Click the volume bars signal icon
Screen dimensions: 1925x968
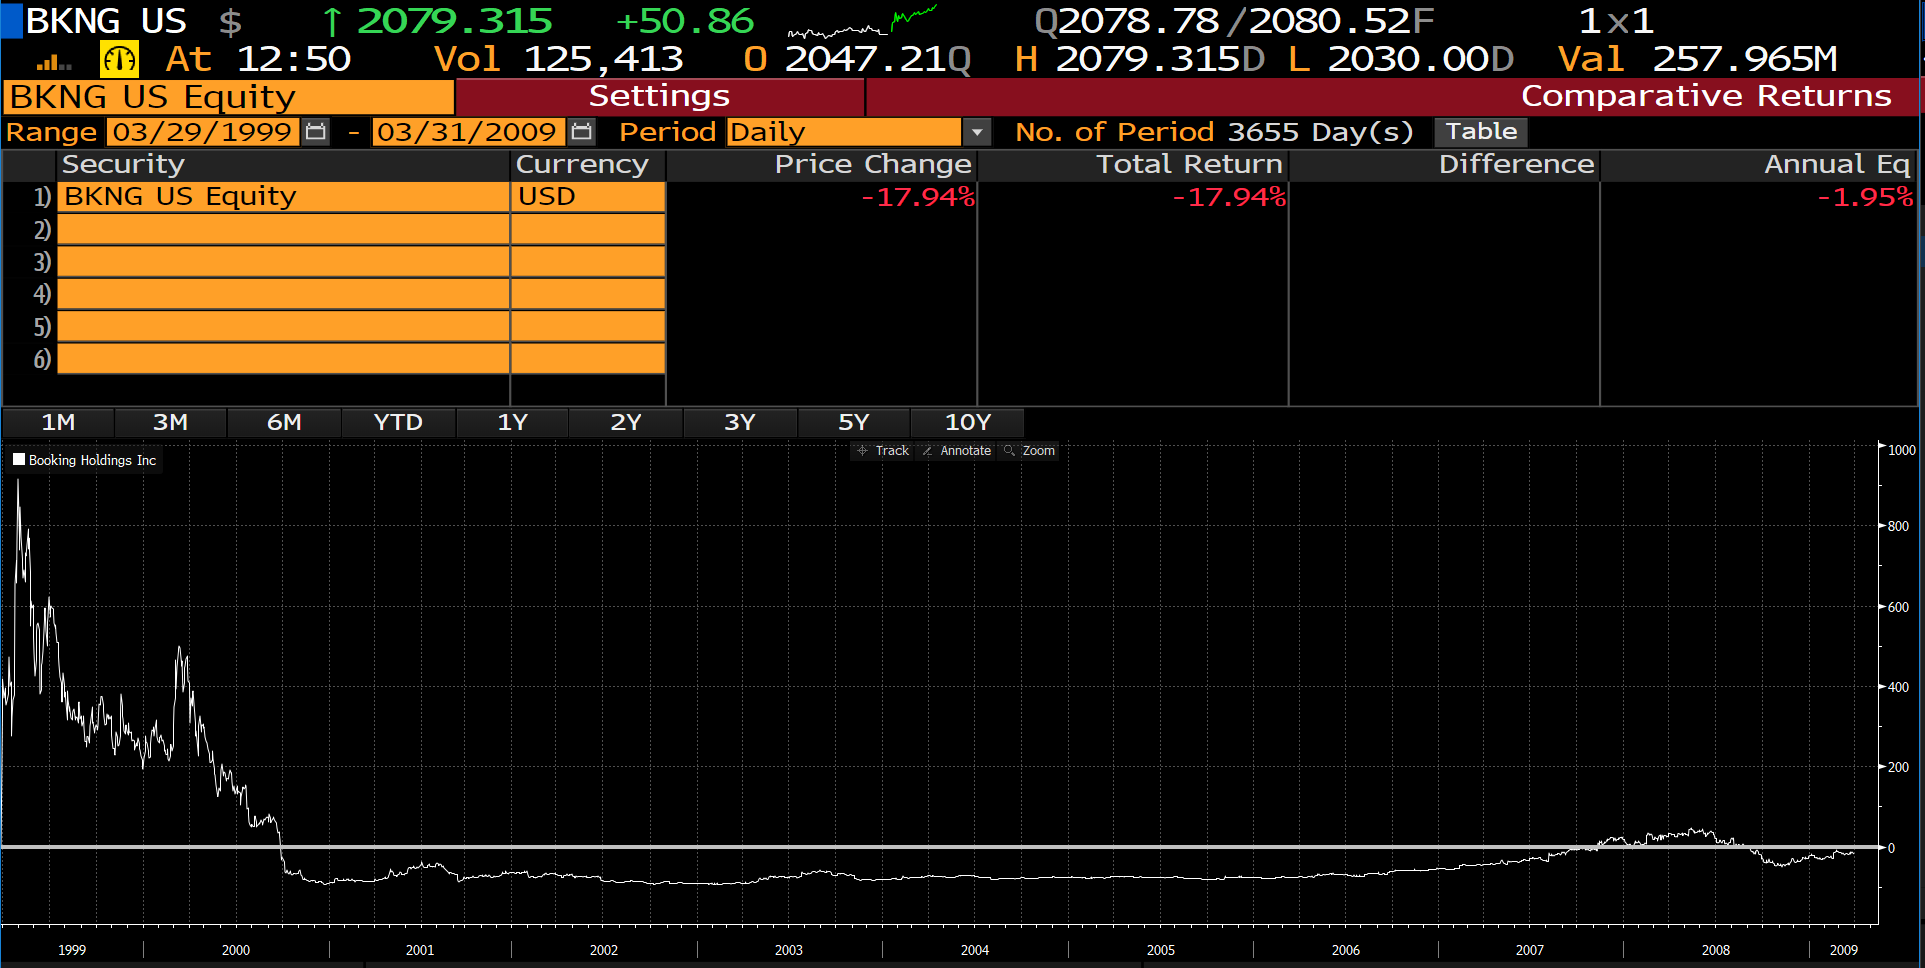coord(53,62)
